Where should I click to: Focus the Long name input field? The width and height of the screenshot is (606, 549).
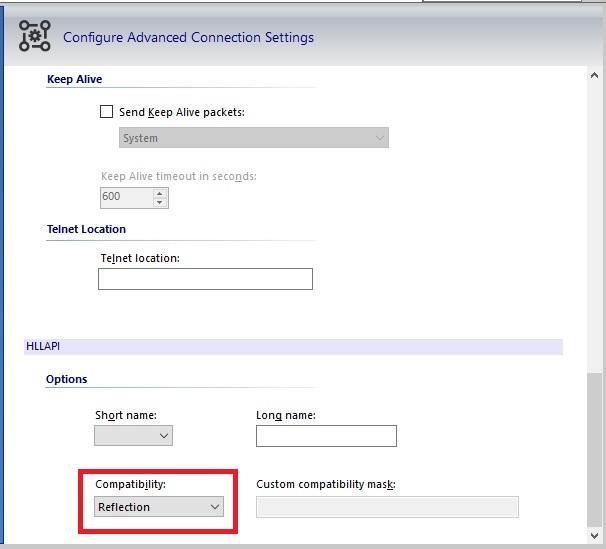coord(326,436)
